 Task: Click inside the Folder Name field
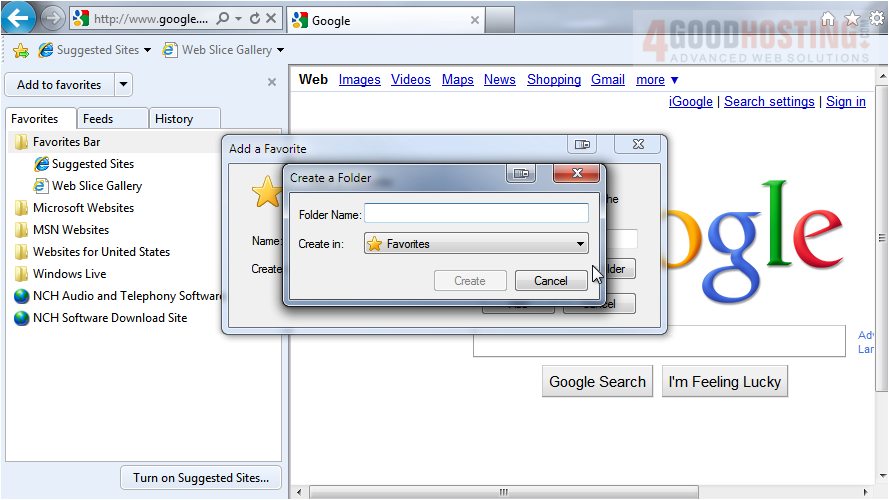pos(476,213)
